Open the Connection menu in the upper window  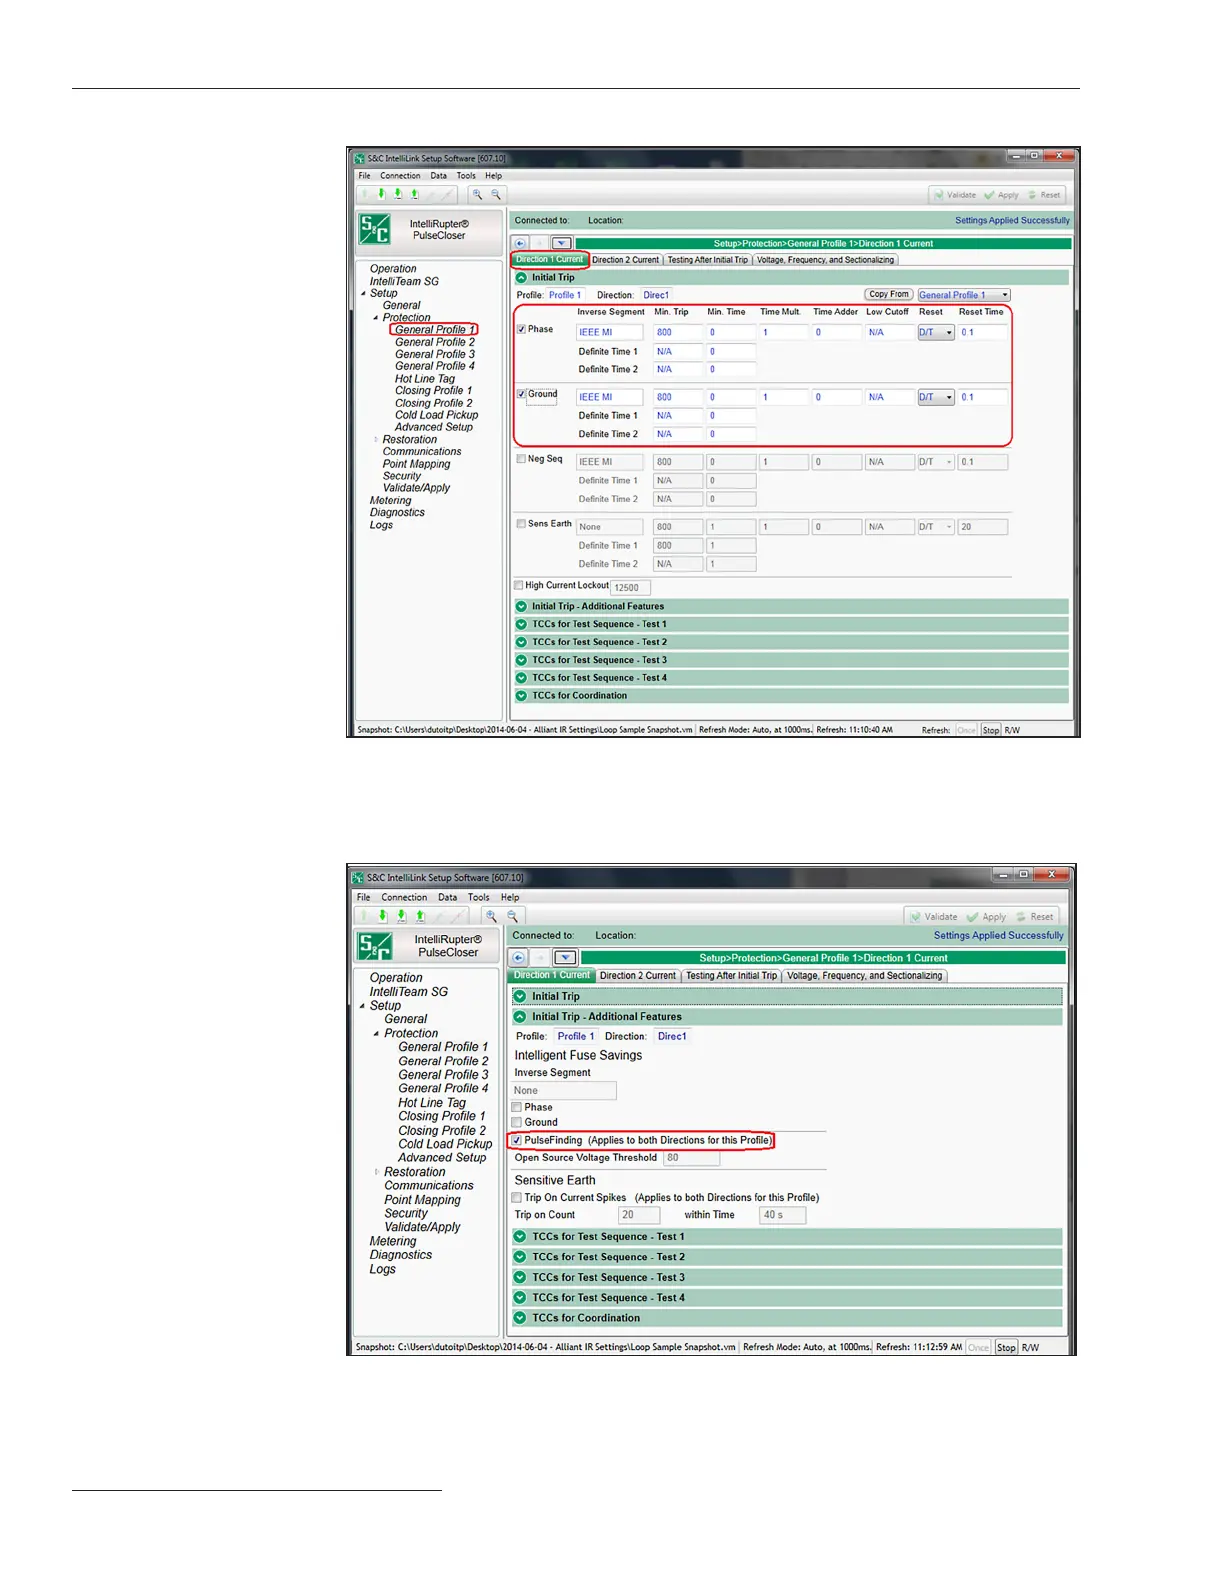[400, 176]
